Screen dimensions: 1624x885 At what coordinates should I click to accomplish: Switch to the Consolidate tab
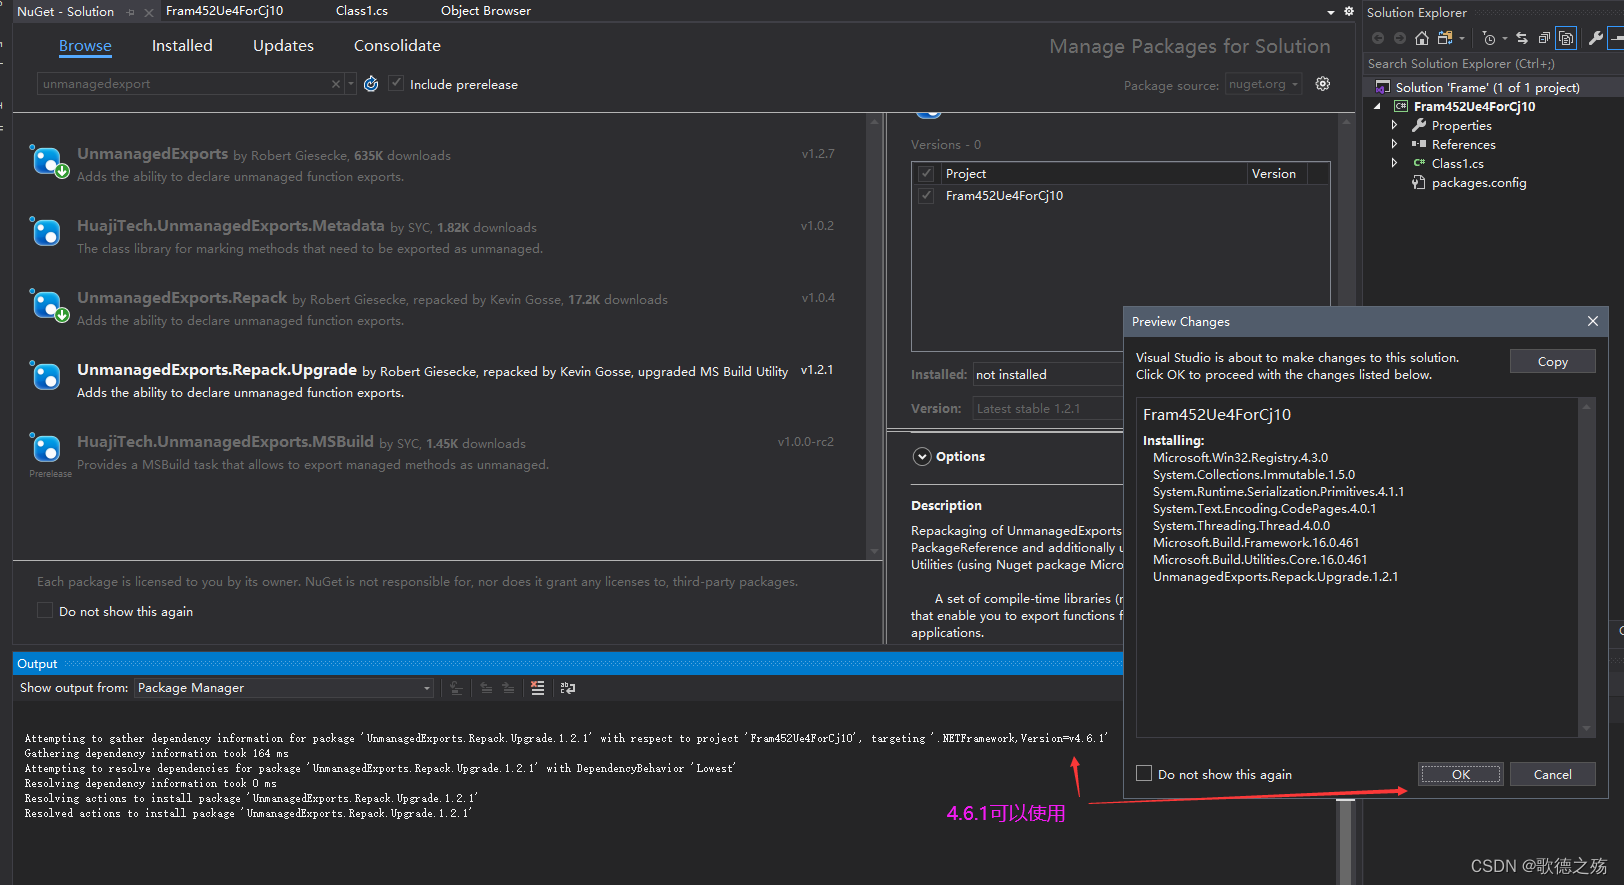tap(397, 46)
